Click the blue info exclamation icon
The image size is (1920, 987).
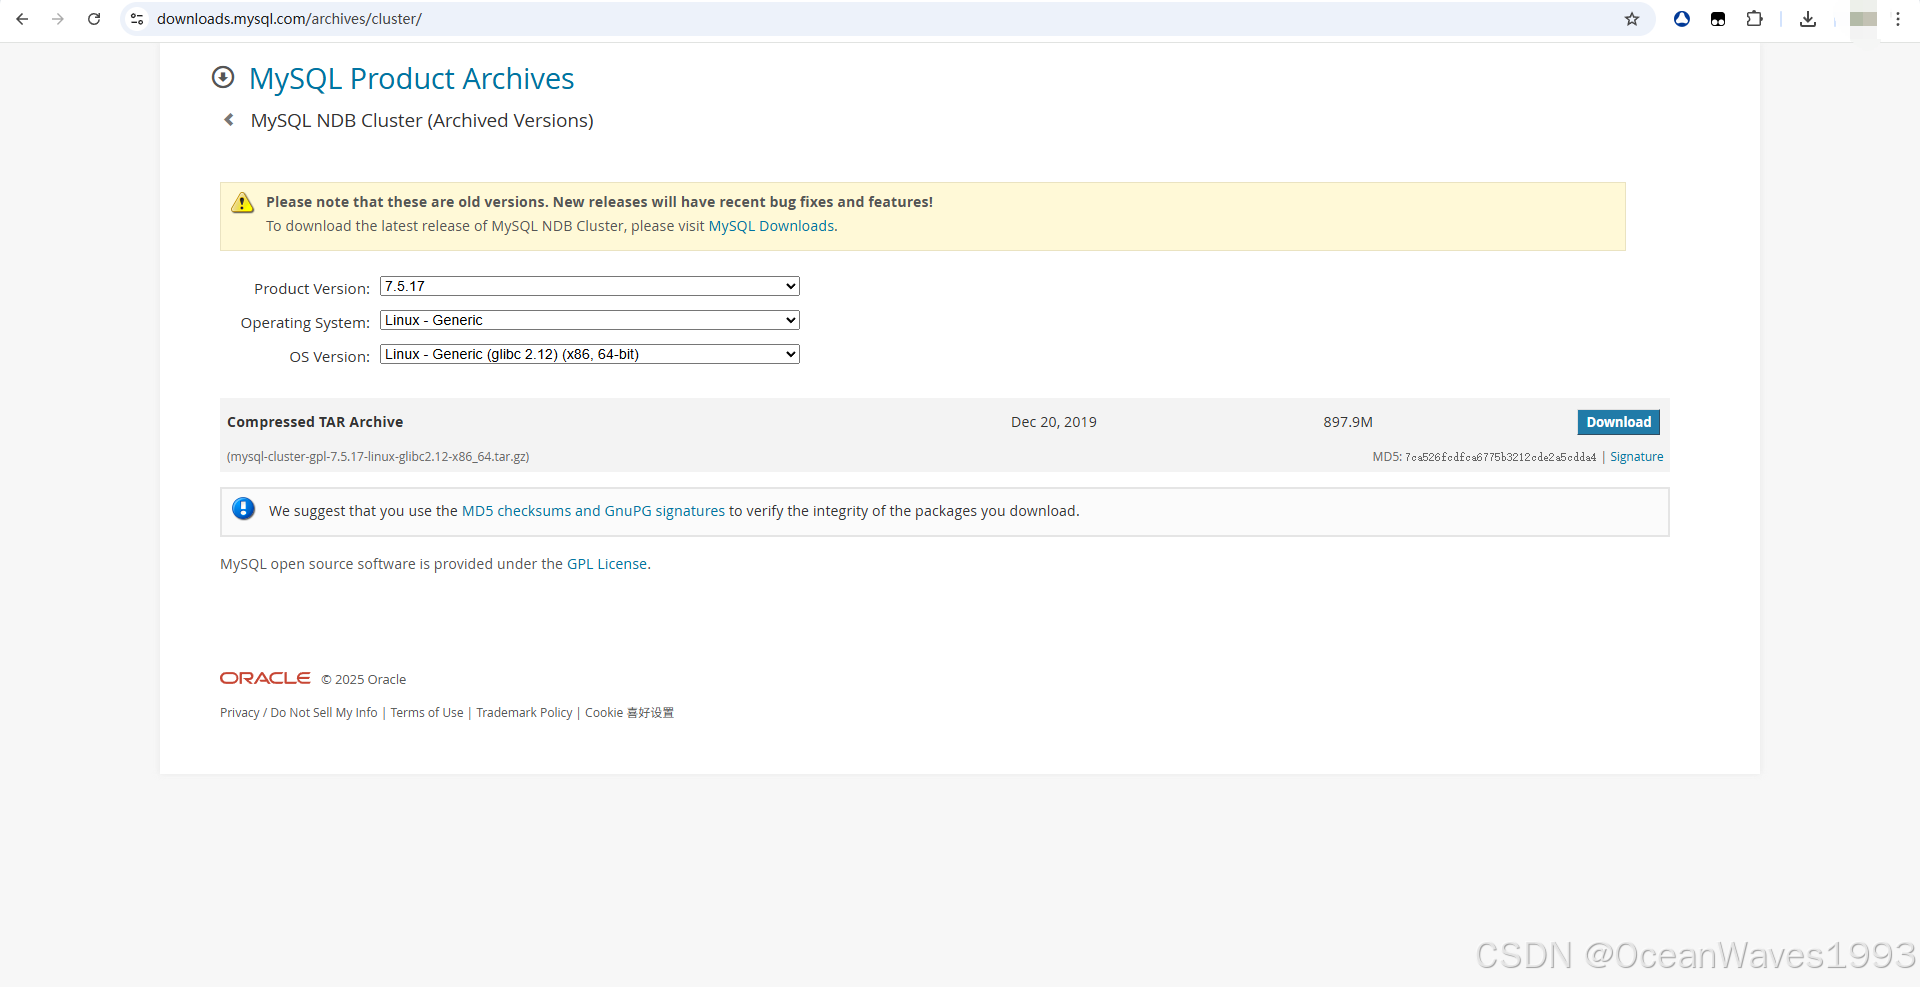coord(243,509)
